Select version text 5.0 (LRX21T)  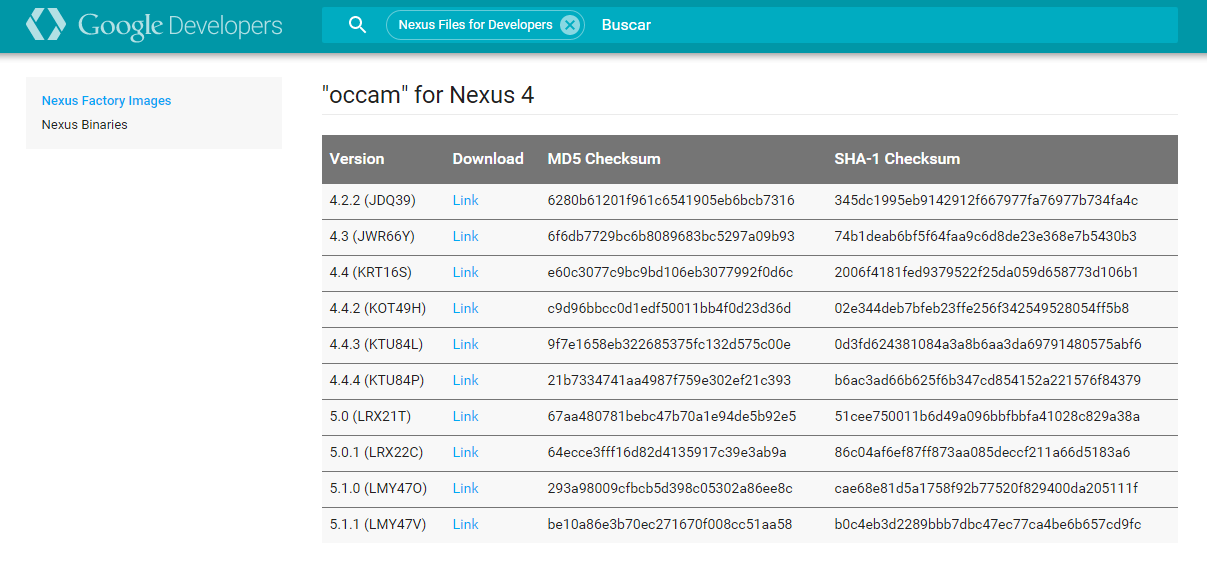coord(369,416)
